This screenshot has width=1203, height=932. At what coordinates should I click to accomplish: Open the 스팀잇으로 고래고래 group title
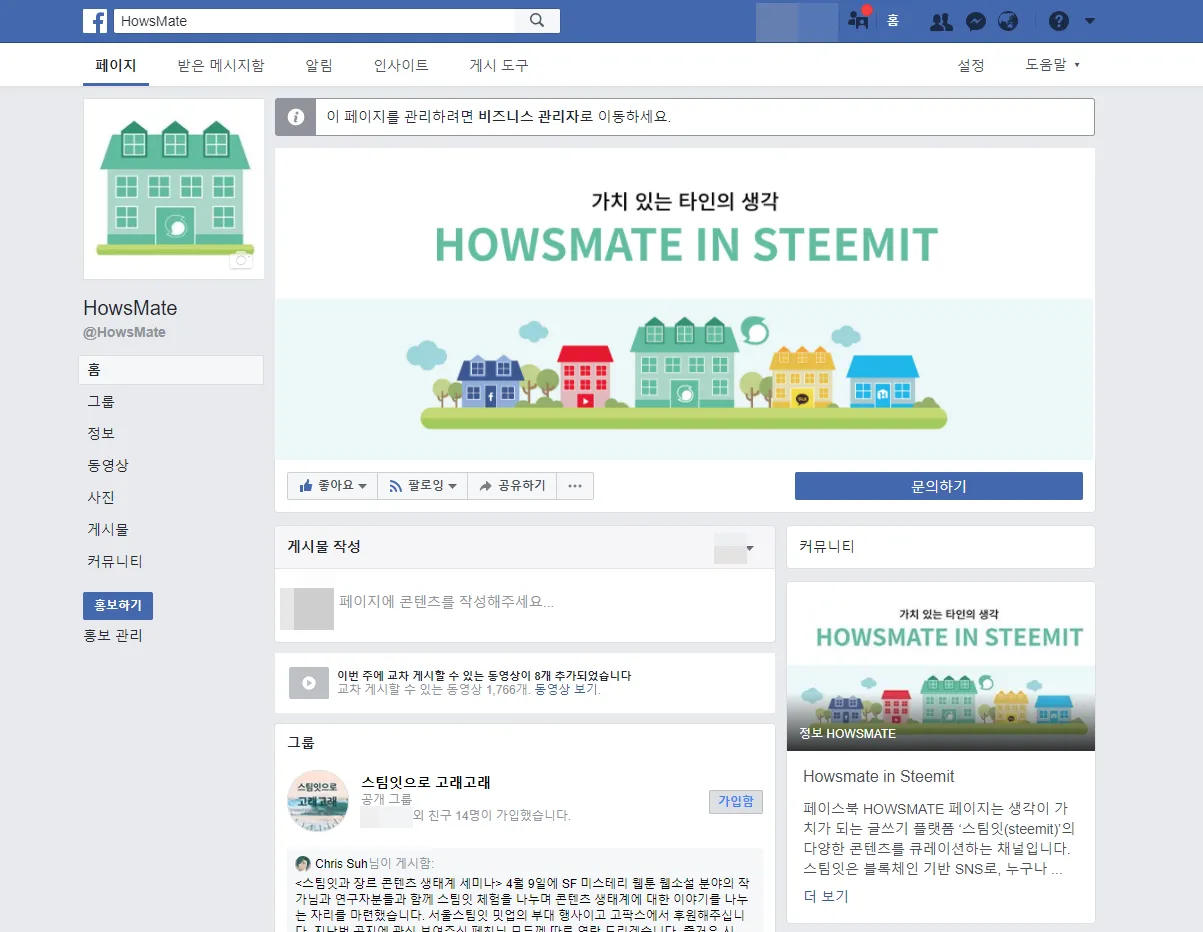426,782
